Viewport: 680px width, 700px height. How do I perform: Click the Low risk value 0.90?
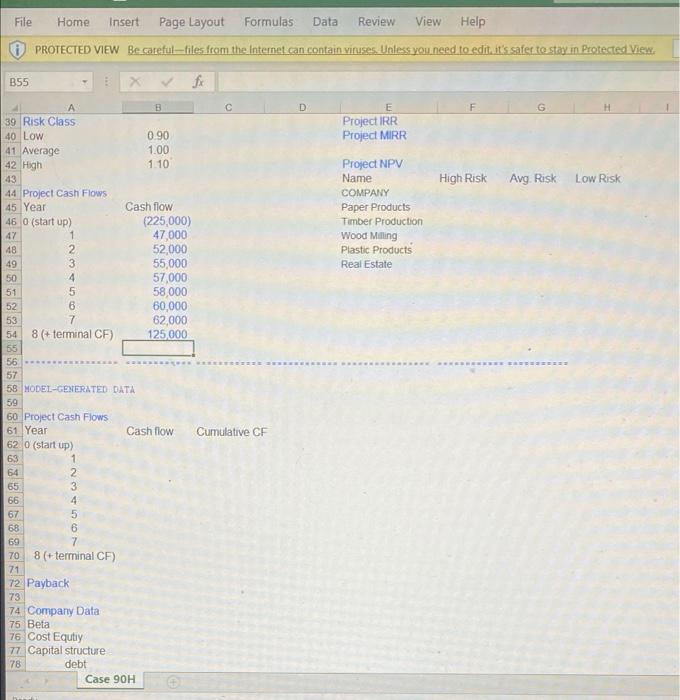158,136
